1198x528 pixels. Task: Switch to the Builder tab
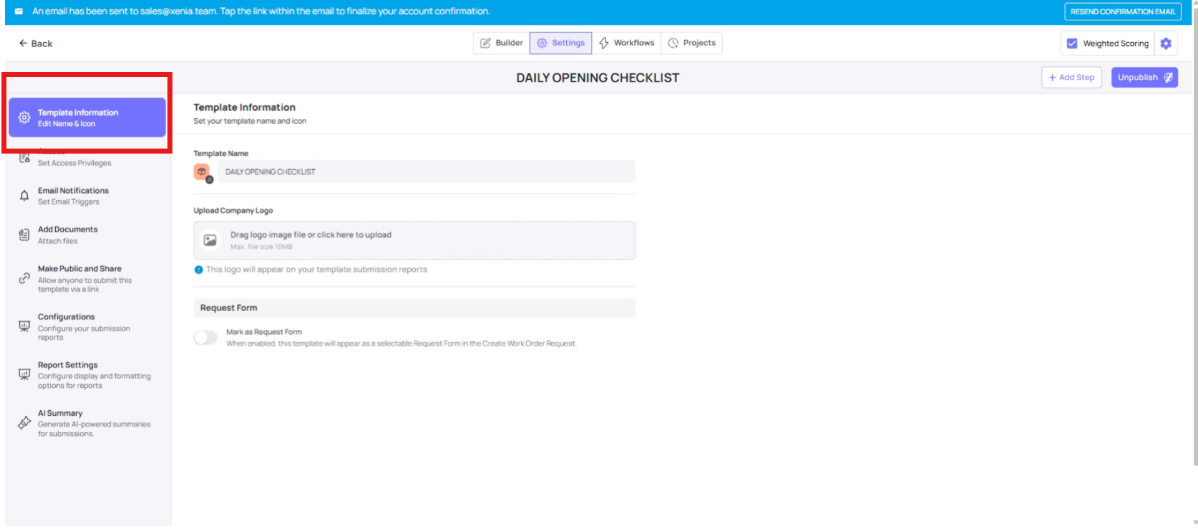(501, 43)
